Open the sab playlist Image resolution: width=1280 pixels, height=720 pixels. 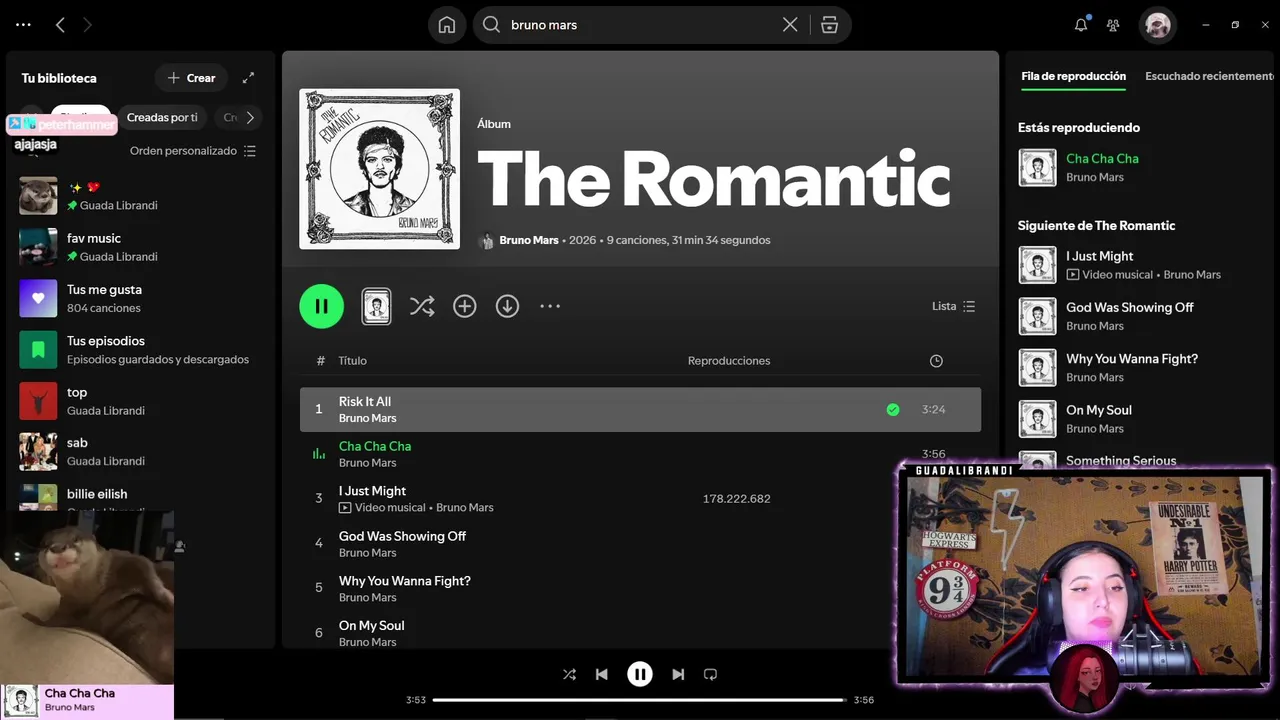pyautogui.click(x=140, y=452)
